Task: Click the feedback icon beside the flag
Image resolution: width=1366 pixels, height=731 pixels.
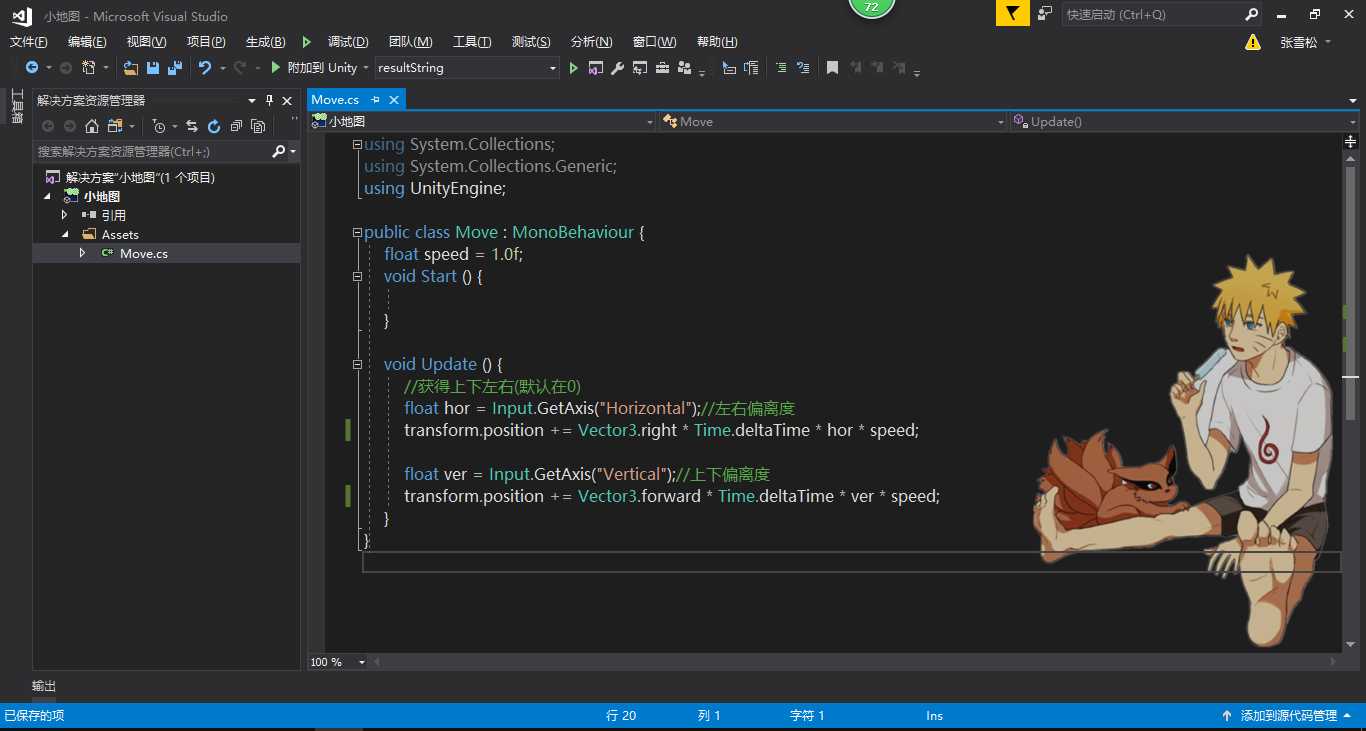Action: tap(1045, 14)
